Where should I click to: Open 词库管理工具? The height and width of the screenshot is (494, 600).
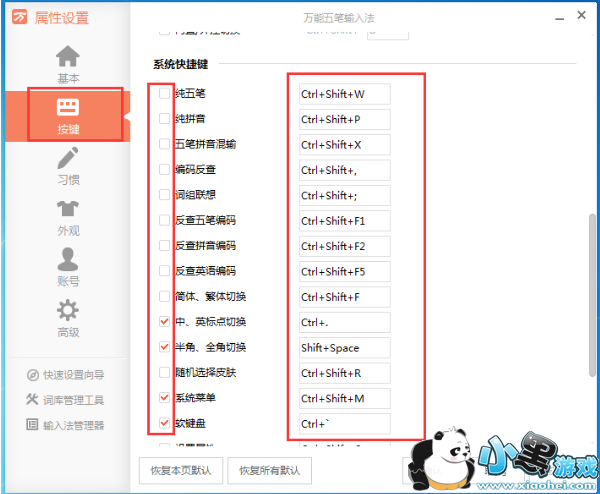(x=73, y=400)
